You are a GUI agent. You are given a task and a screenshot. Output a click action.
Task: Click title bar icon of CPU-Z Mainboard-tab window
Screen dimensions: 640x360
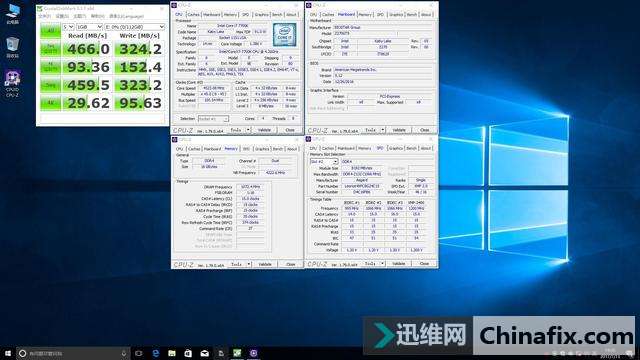click(309, 5)
